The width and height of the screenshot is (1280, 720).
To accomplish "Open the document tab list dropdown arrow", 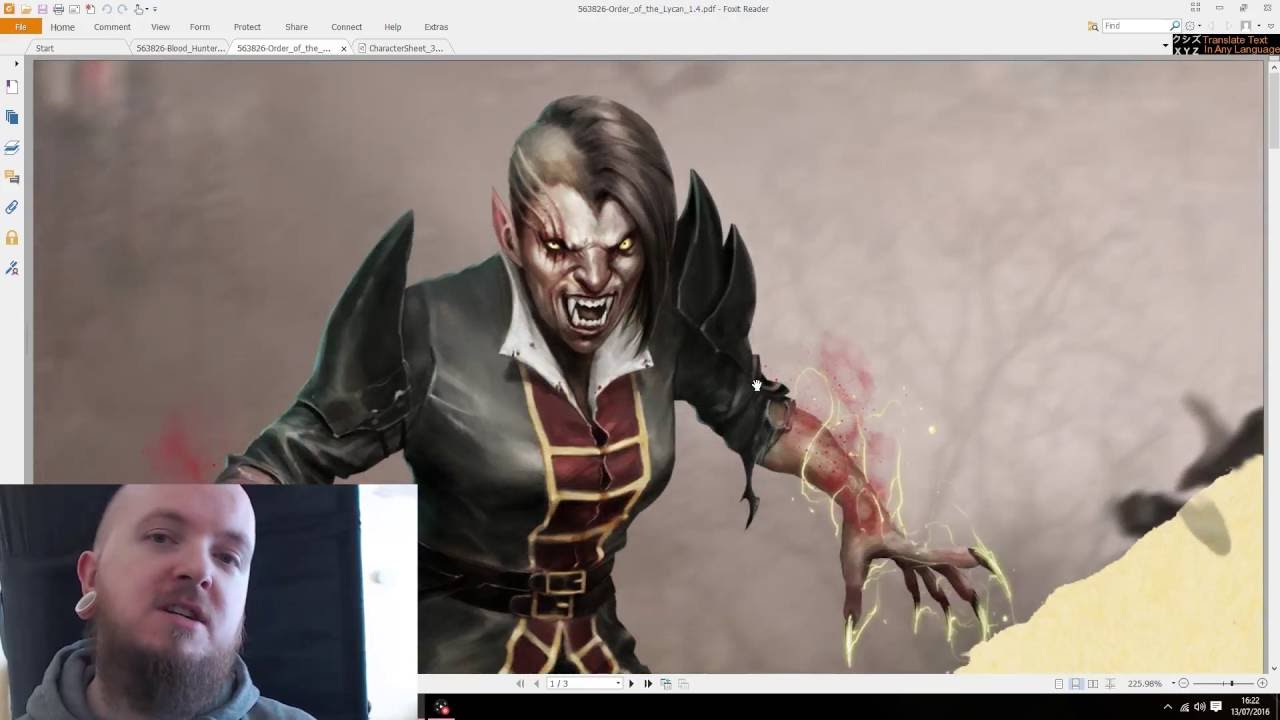I will coord(1165,46).
